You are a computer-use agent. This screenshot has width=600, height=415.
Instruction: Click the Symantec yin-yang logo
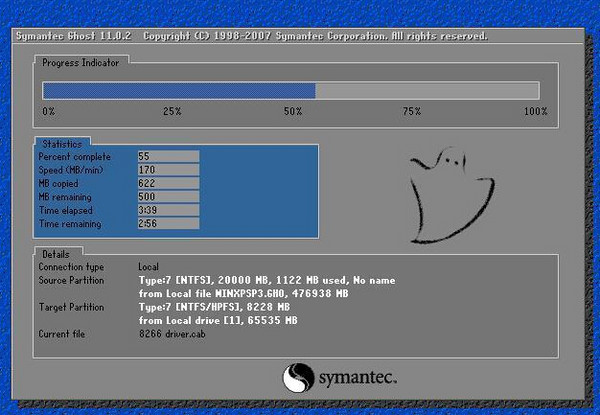click(x=298, y=378)
